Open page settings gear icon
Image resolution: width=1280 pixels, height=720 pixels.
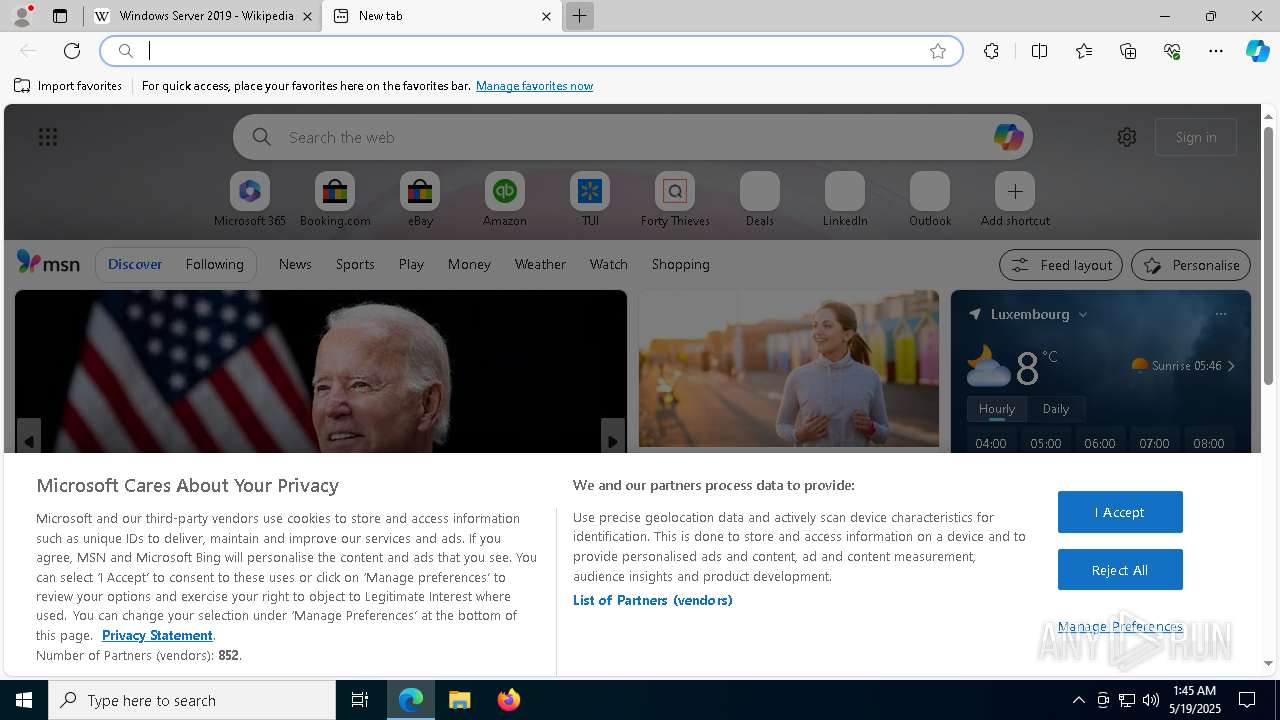tap(1127, 137)
